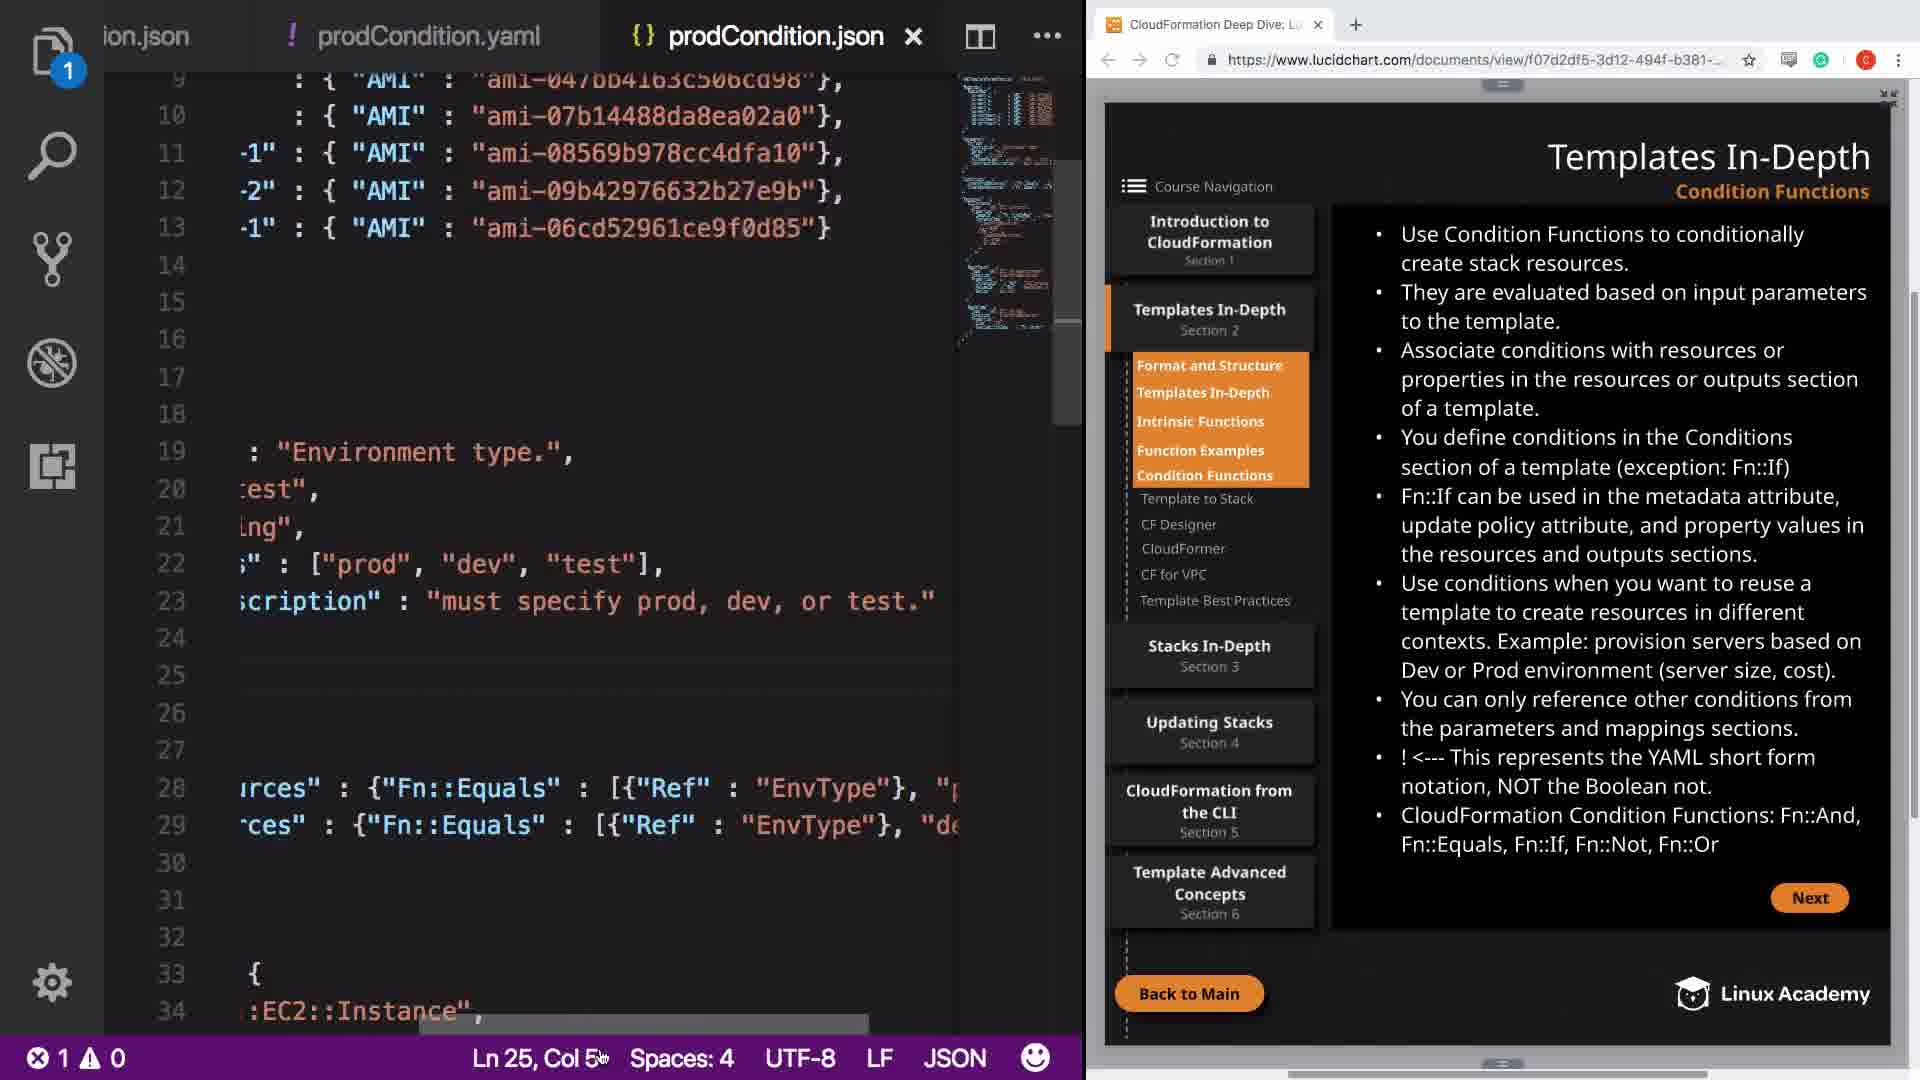1920x1080 pixels.
Task: Open the Spaces: 4 indentation setting
Action: pyautogui.click(x=681, y=1058)
